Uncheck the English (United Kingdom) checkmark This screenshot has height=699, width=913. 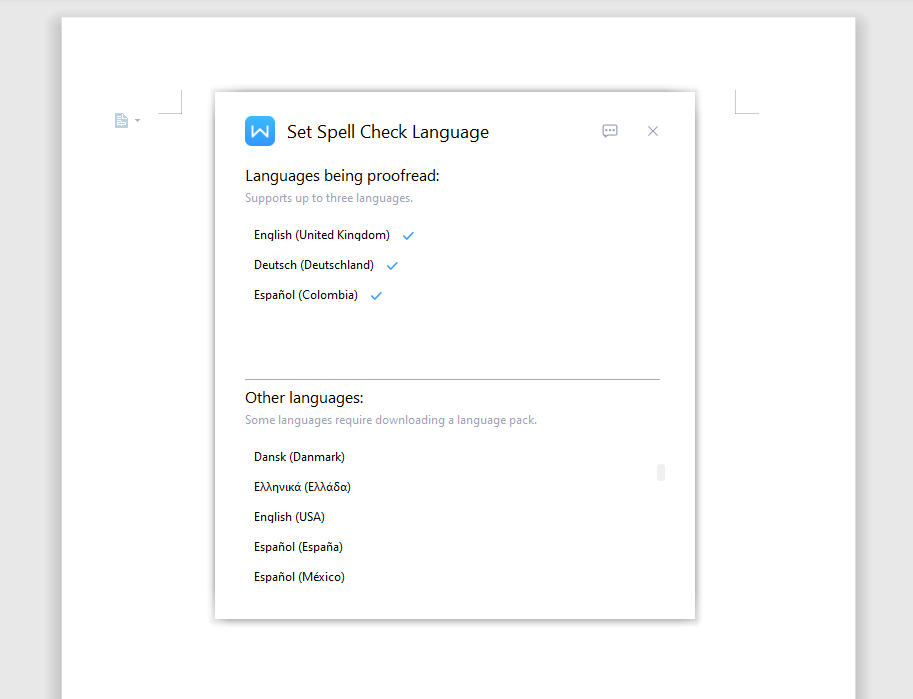click(408, 236)
